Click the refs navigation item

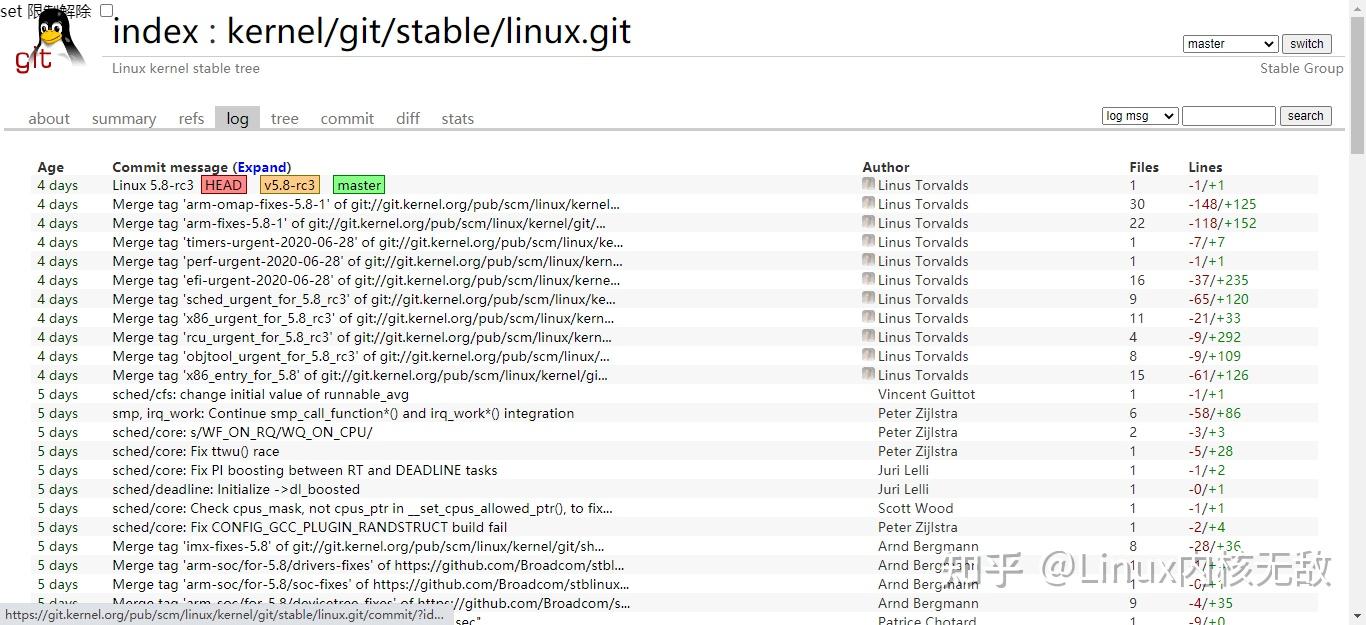pos(190,118)
